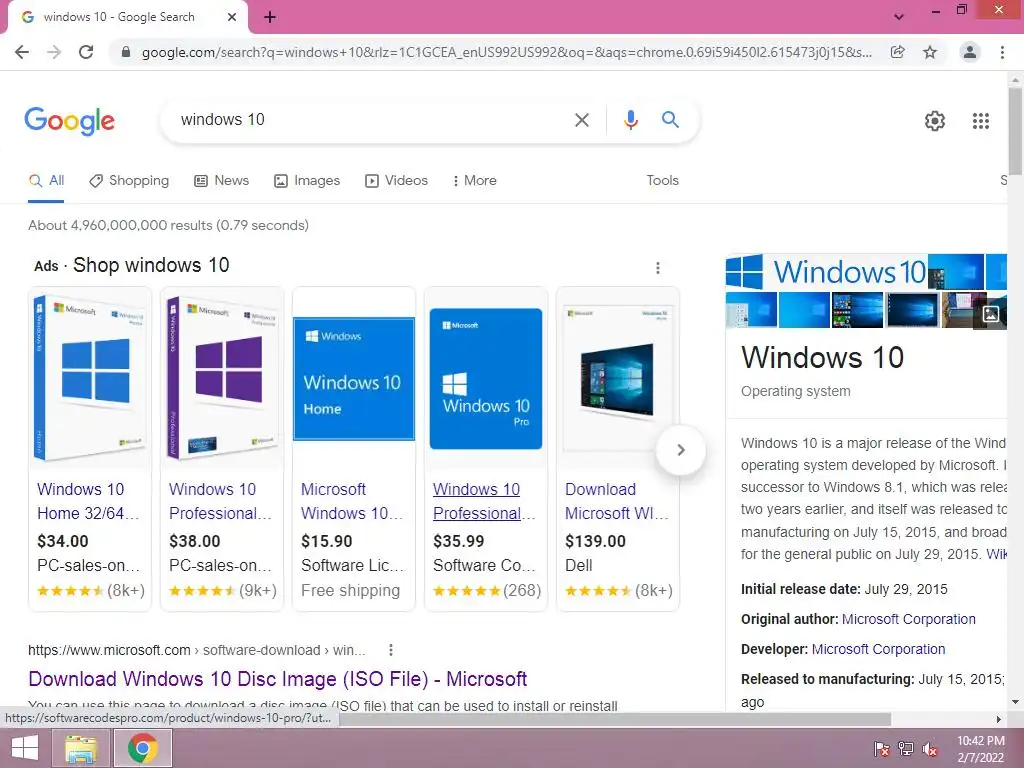Viewport: 1024px width, 768px height.
Task: Open Microsoft Windows 10 $15.90 link
Action: pos(353,501)
